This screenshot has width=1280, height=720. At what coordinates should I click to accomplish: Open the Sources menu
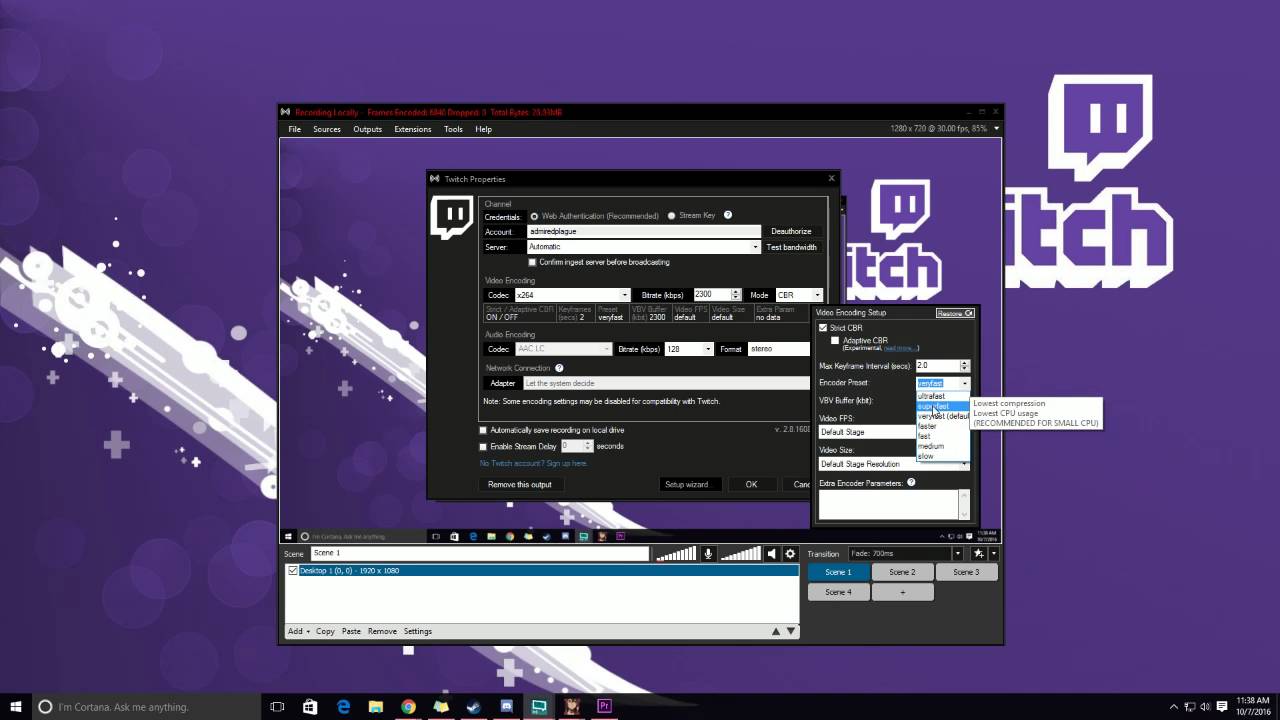click(327, 129)
